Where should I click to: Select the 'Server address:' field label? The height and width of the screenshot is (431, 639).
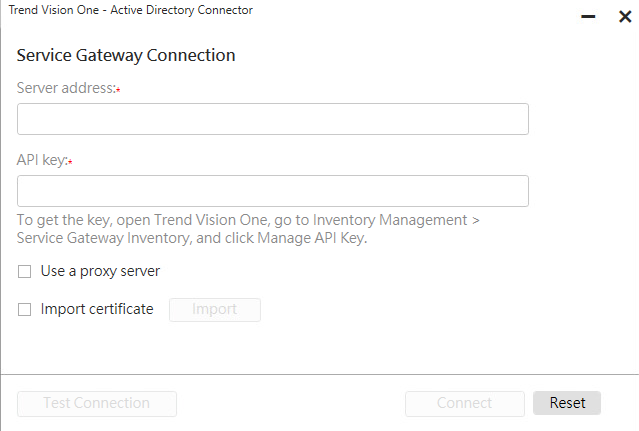(x=65, y=88)
